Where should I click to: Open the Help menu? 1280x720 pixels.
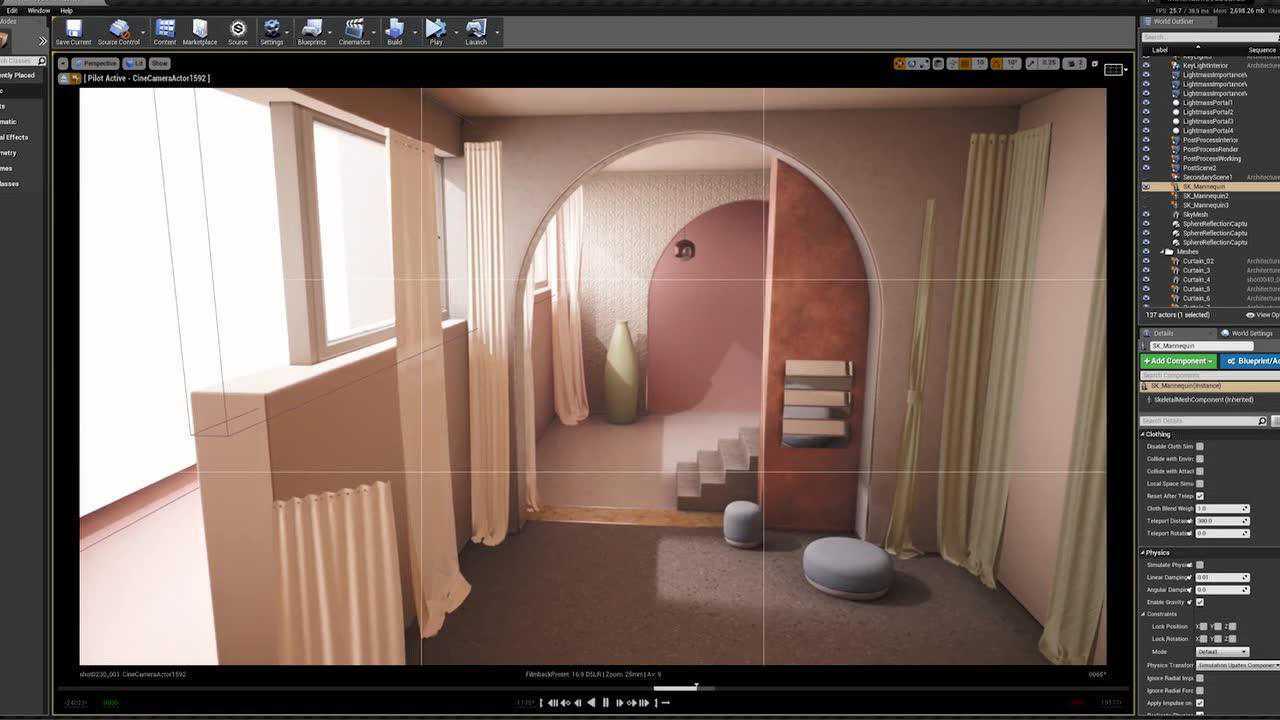[66, 10]
